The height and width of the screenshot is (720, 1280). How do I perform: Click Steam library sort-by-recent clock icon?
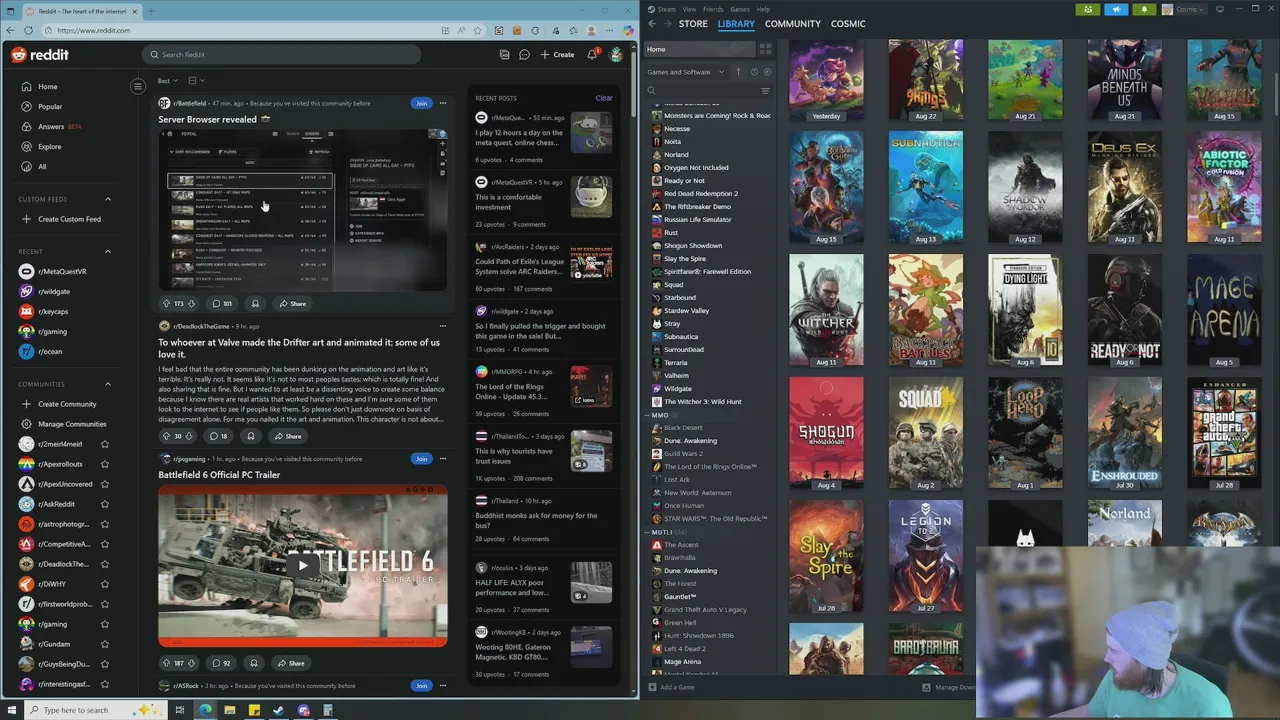[x=754, y=72]
